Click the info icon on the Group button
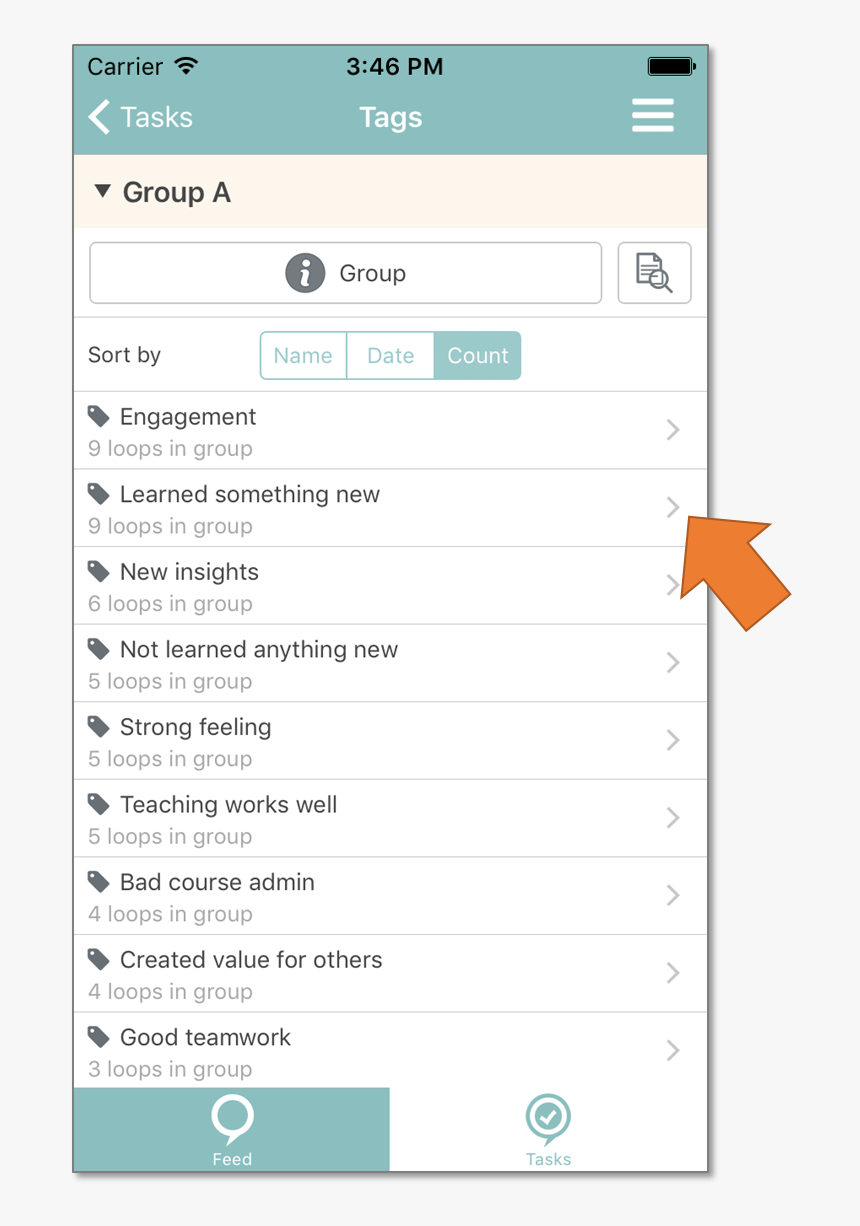This screenshot has height=1226, width=860. 305,273
